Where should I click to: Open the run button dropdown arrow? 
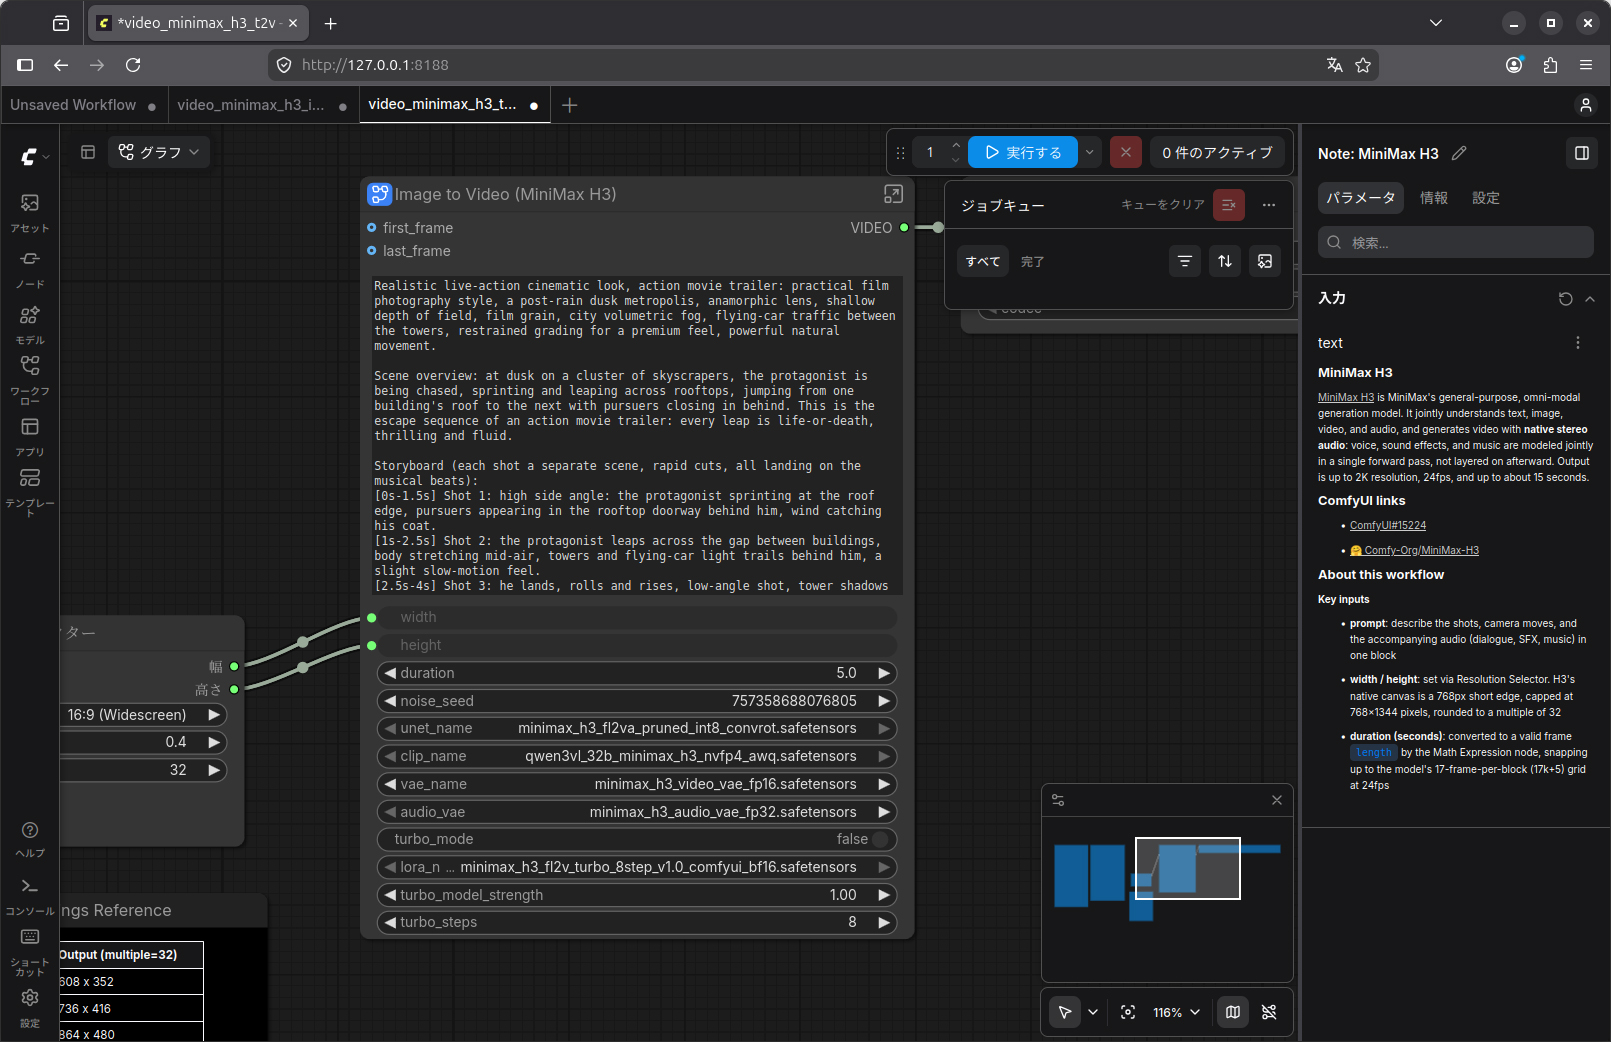tap(1089, 152)
